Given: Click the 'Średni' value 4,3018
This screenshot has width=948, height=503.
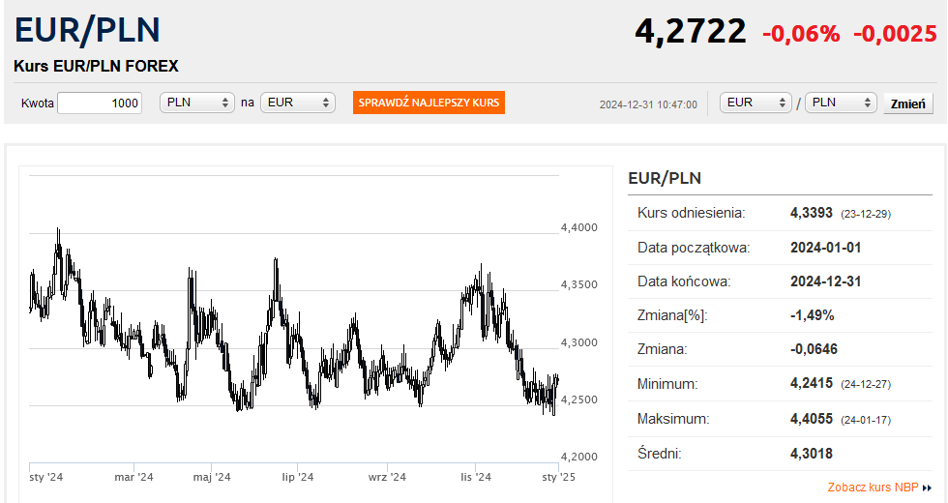Looking at the screenshot, I should (x=811, y=453).
